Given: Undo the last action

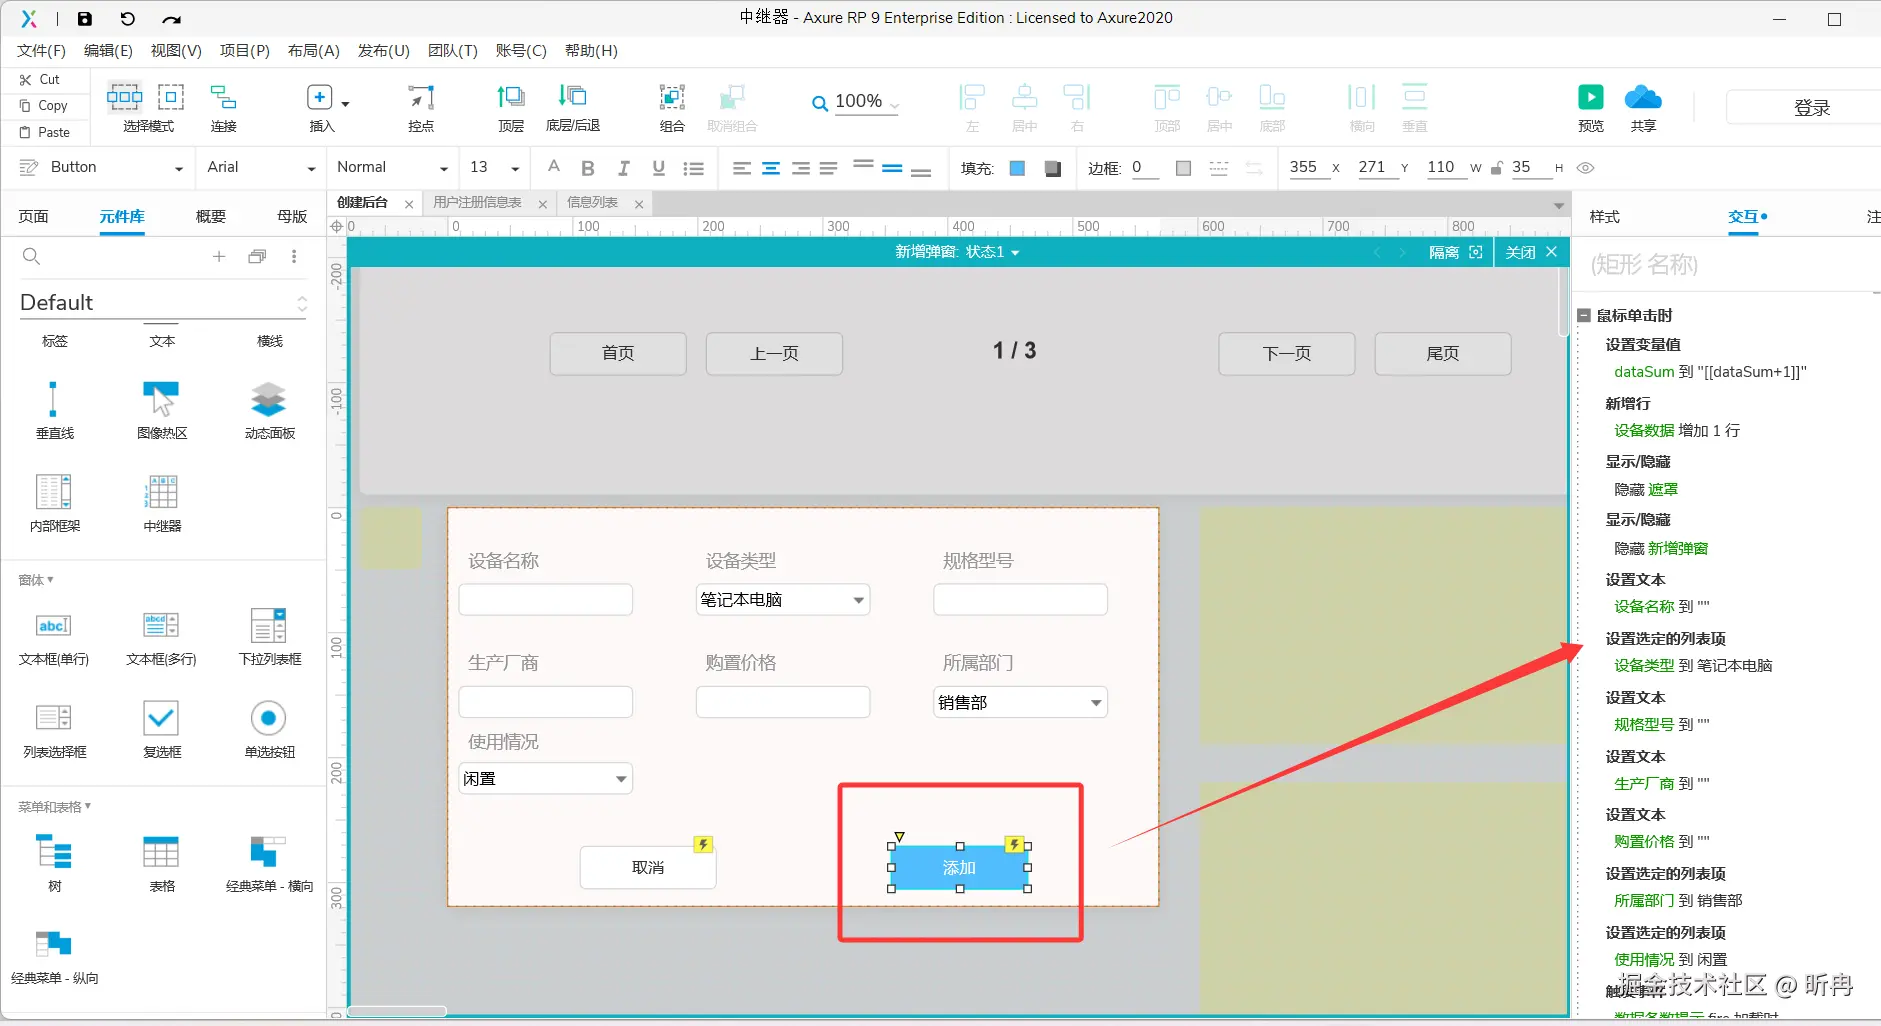Looking at the screenshot, I should tap(127, 18).
